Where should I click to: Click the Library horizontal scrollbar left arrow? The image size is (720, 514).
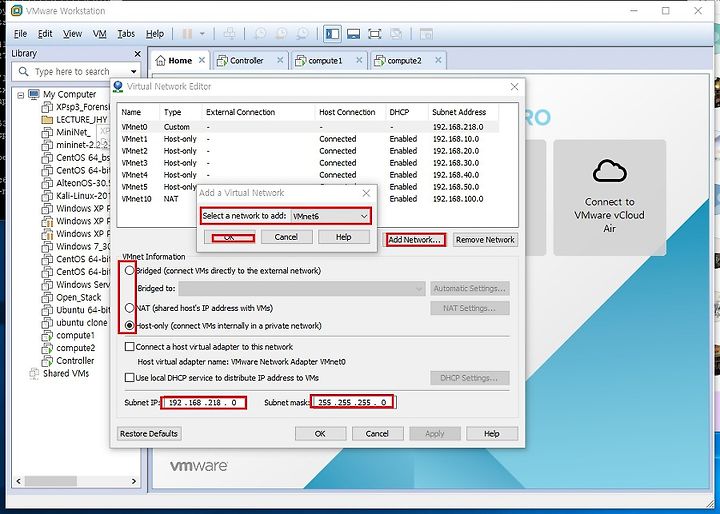point(18,481)
